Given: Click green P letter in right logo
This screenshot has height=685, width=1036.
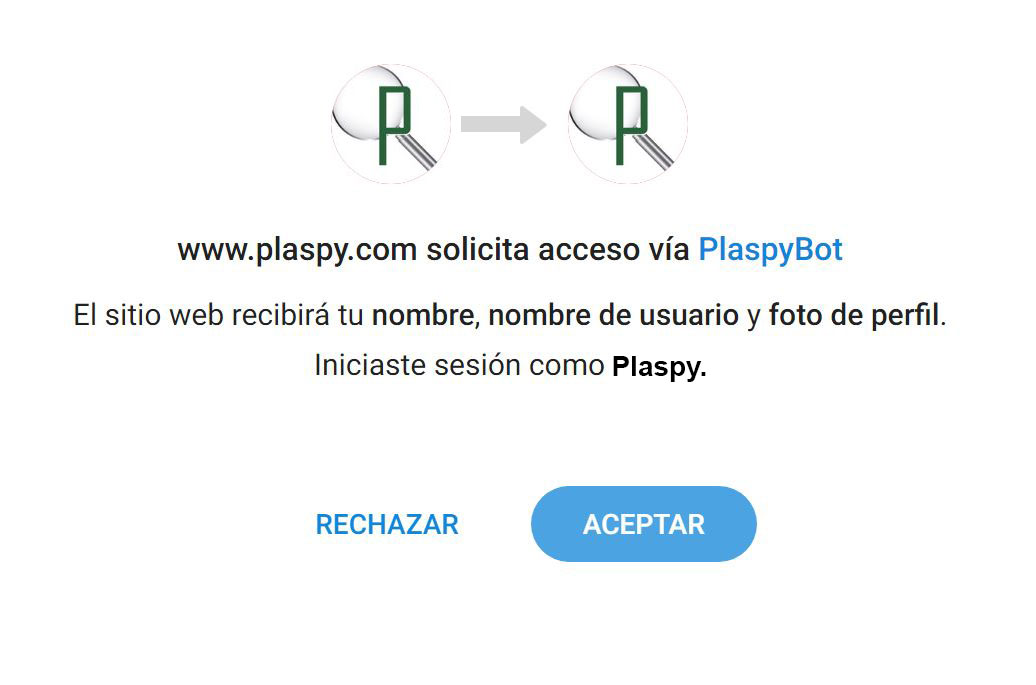Looking at the screenshot, I should tap(632, 126).
